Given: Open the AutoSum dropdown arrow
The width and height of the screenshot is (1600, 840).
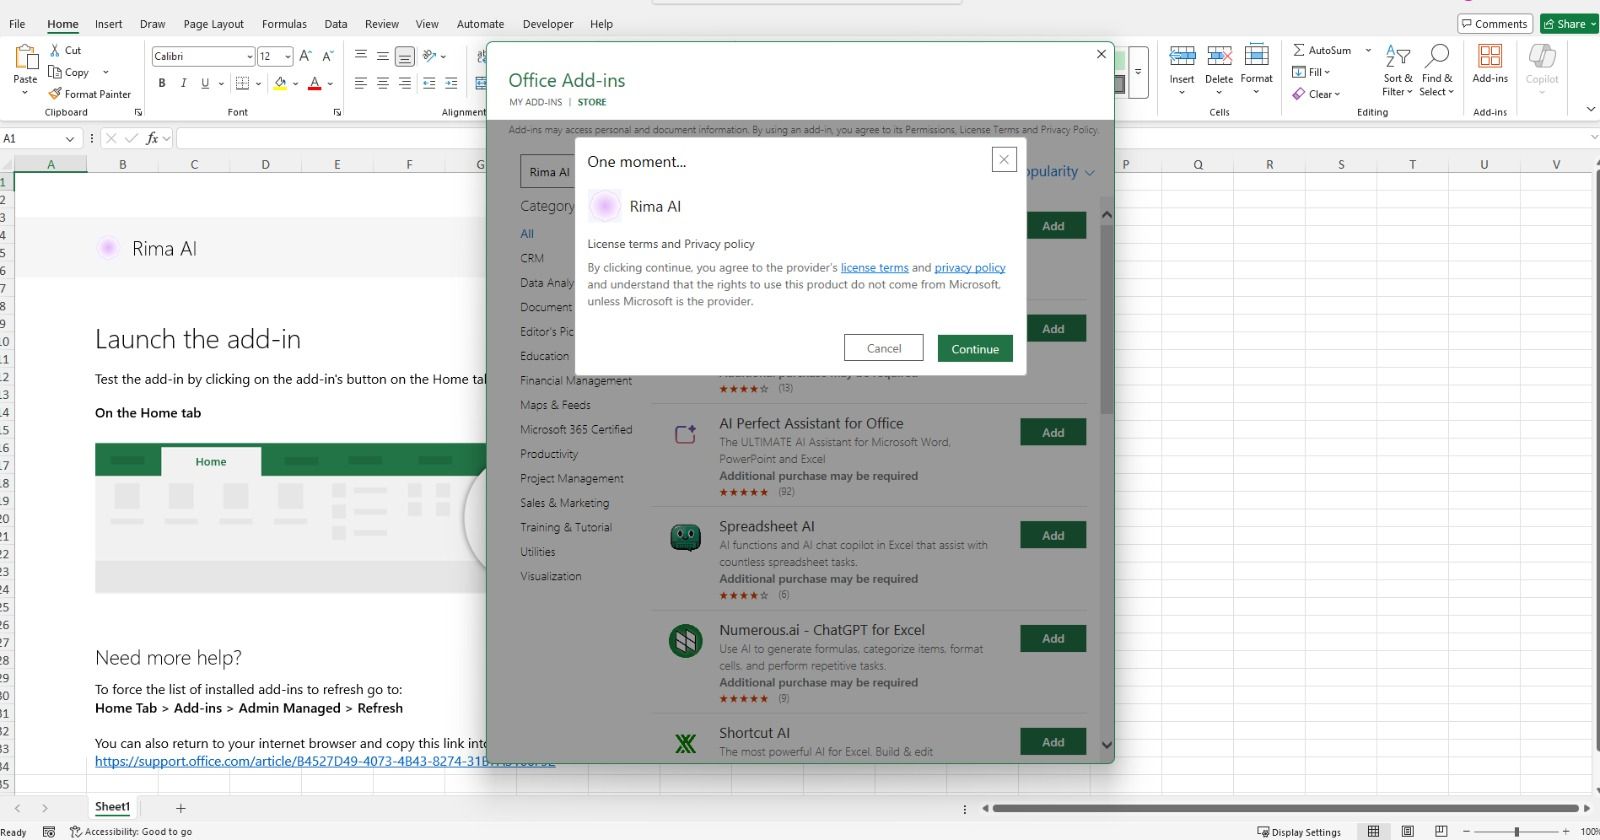Looking at the screenshot, I should 1368,50.
